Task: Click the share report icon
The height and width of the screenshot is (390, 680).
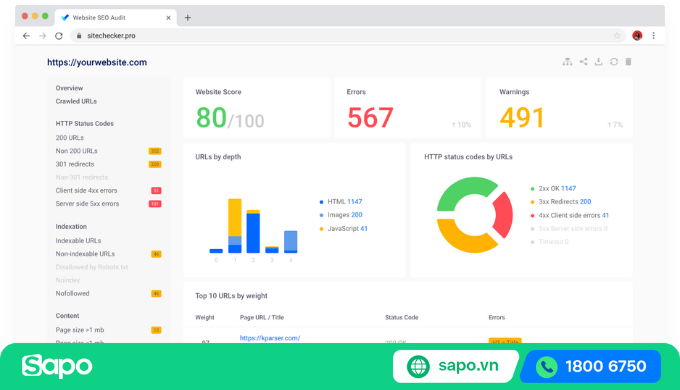Action: coord(584,62)
